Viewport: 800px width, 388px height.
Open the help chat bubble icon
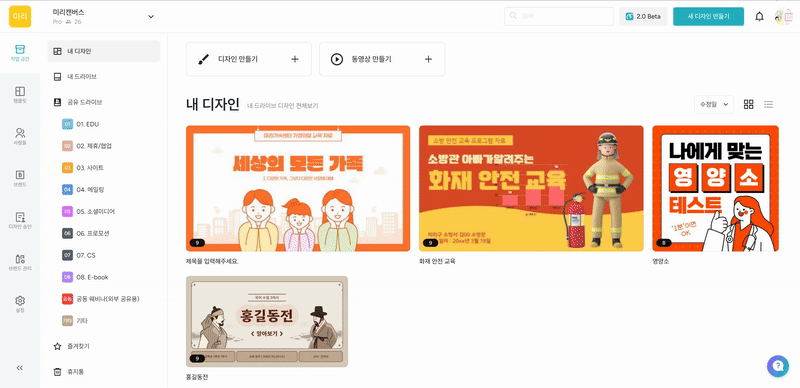[778, 366]
